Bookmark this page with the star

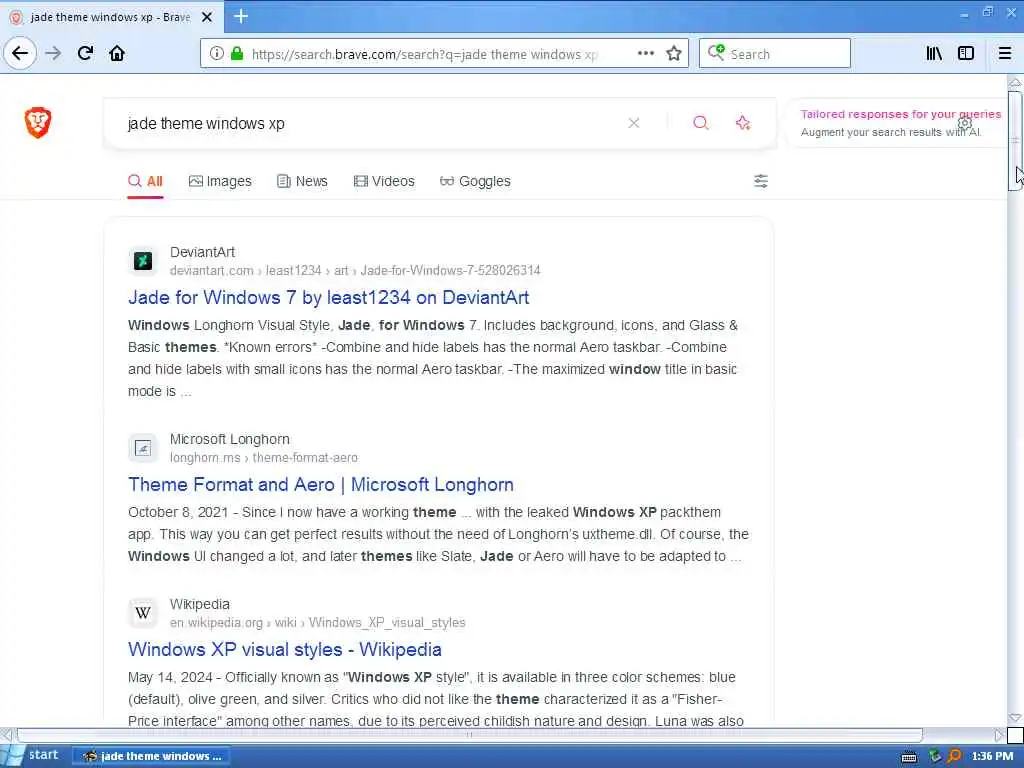674,54
